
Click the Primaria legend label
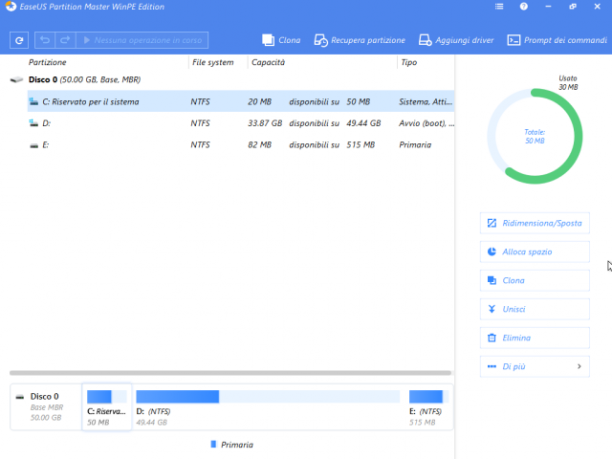pos(237,445)
